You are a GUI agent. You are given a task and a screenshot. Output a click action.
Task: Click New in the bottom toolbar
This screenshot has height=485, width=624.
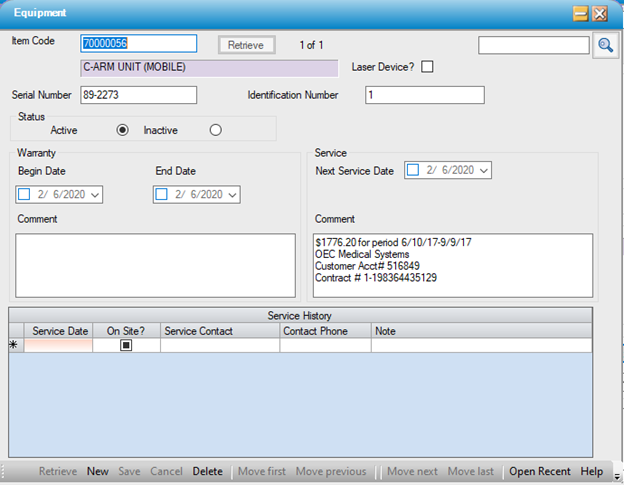pyautogui.click(x=97, y=471)
